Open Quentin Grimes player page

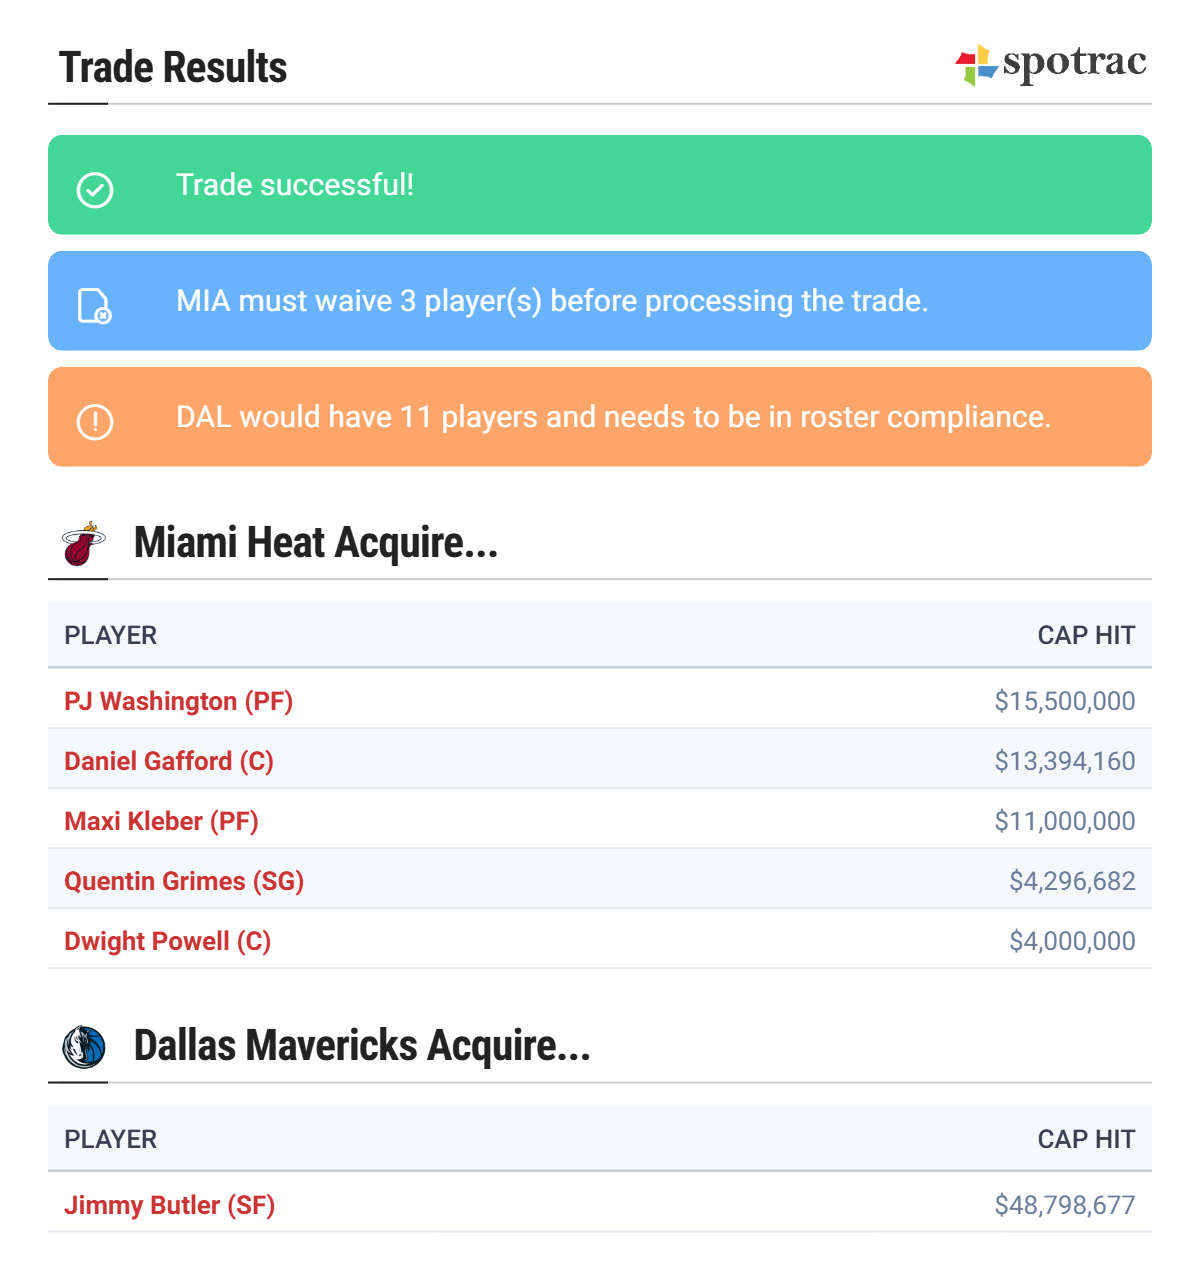pyautogui.click(x=184, y=881)
